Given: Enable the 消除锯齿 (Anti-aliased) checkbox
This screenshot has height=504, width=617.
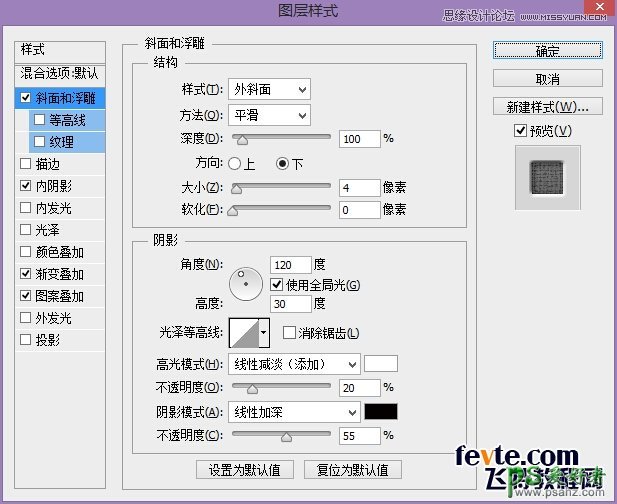Looking at the screenshot, I should [290, 333].
